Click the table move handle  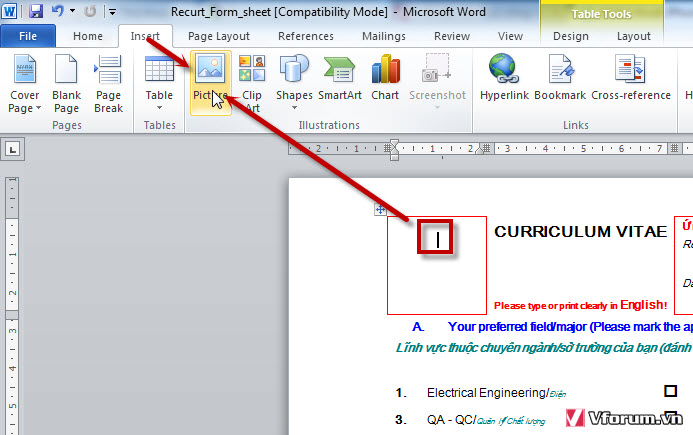pos(380,210)
